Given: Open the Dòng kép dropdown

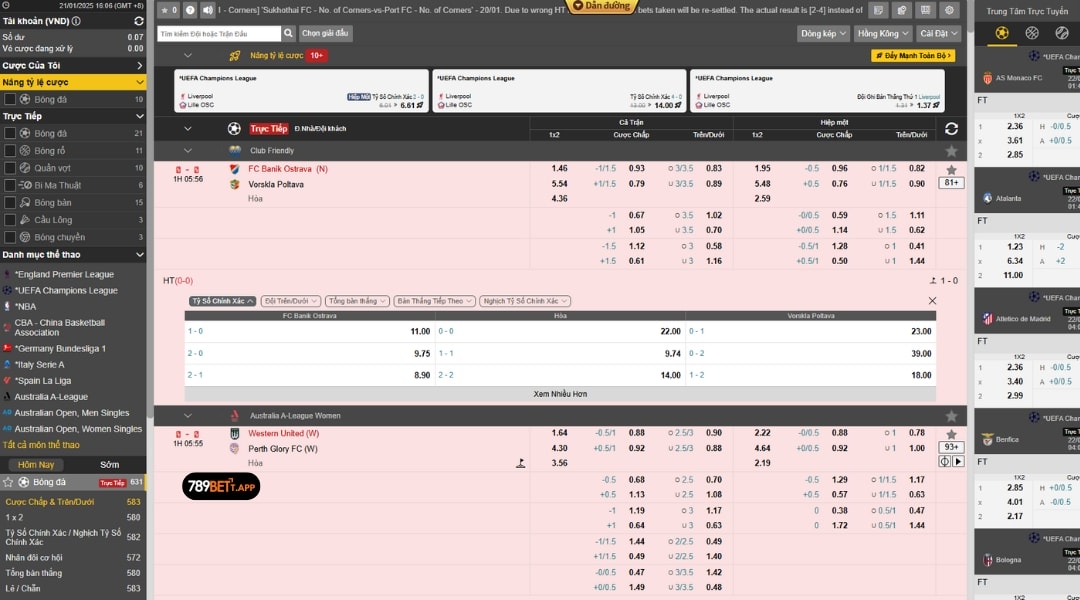Looking at the screenshot, I should click(x=823, y=33).
